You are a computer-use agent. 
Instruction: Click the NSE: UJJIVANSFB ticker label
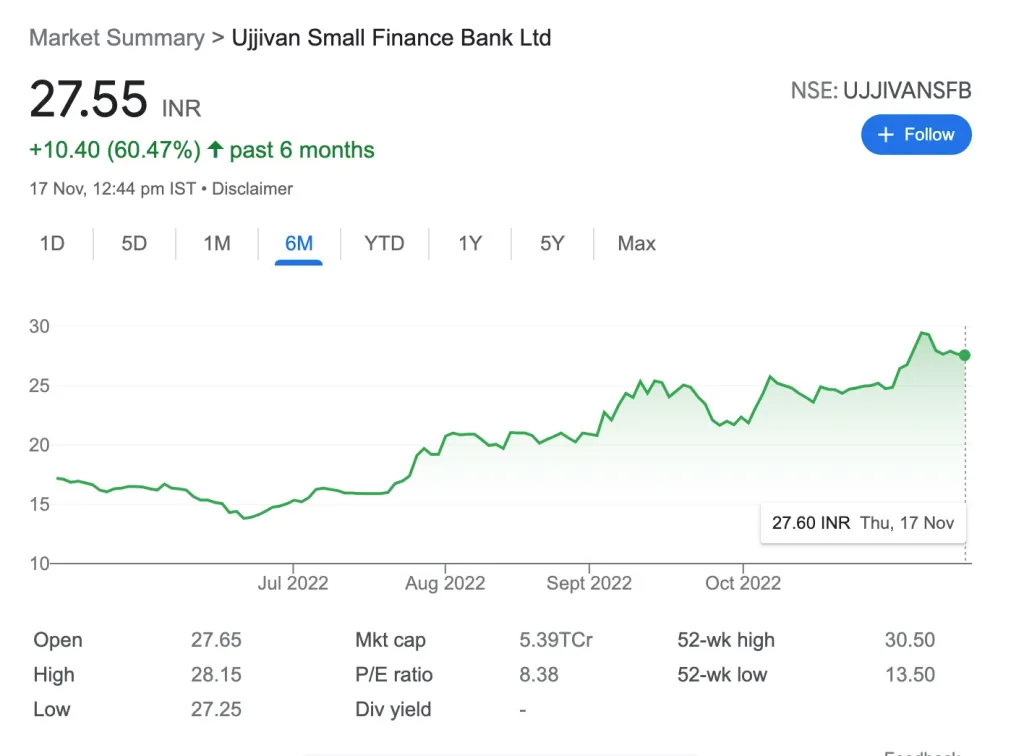coord(881,90)
